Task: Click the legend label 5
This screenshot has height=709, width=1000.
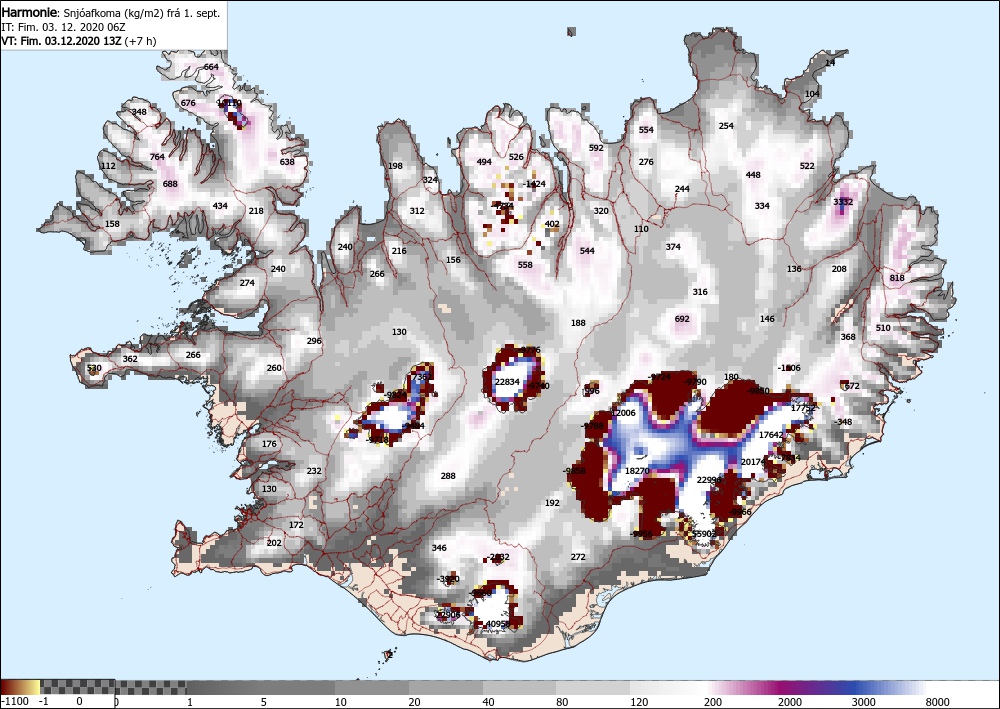Action: pyautogui.click(x=263, y=702)
